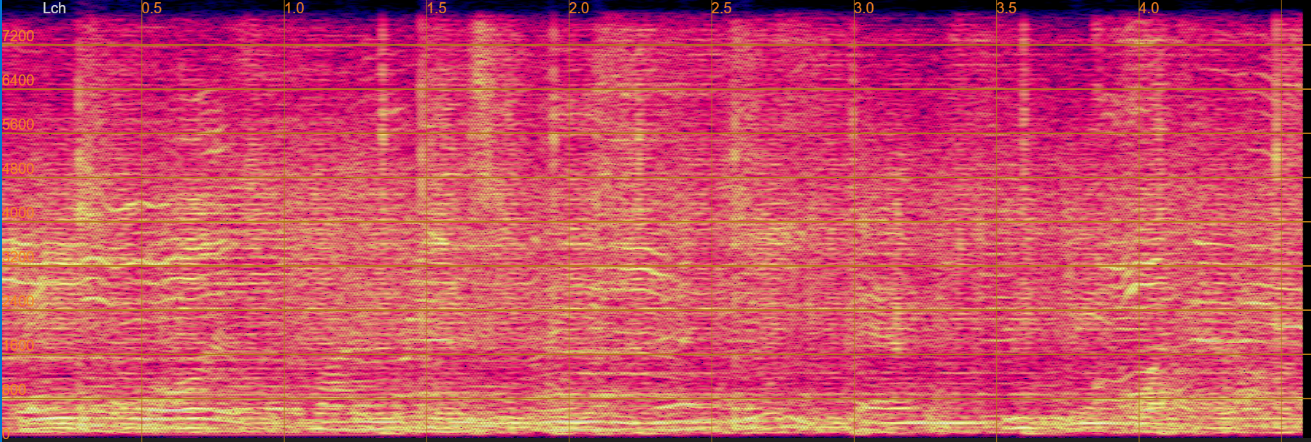Click the 3.5 second time label
This screenshot has width=1311, height=442.
[1006, 8]
